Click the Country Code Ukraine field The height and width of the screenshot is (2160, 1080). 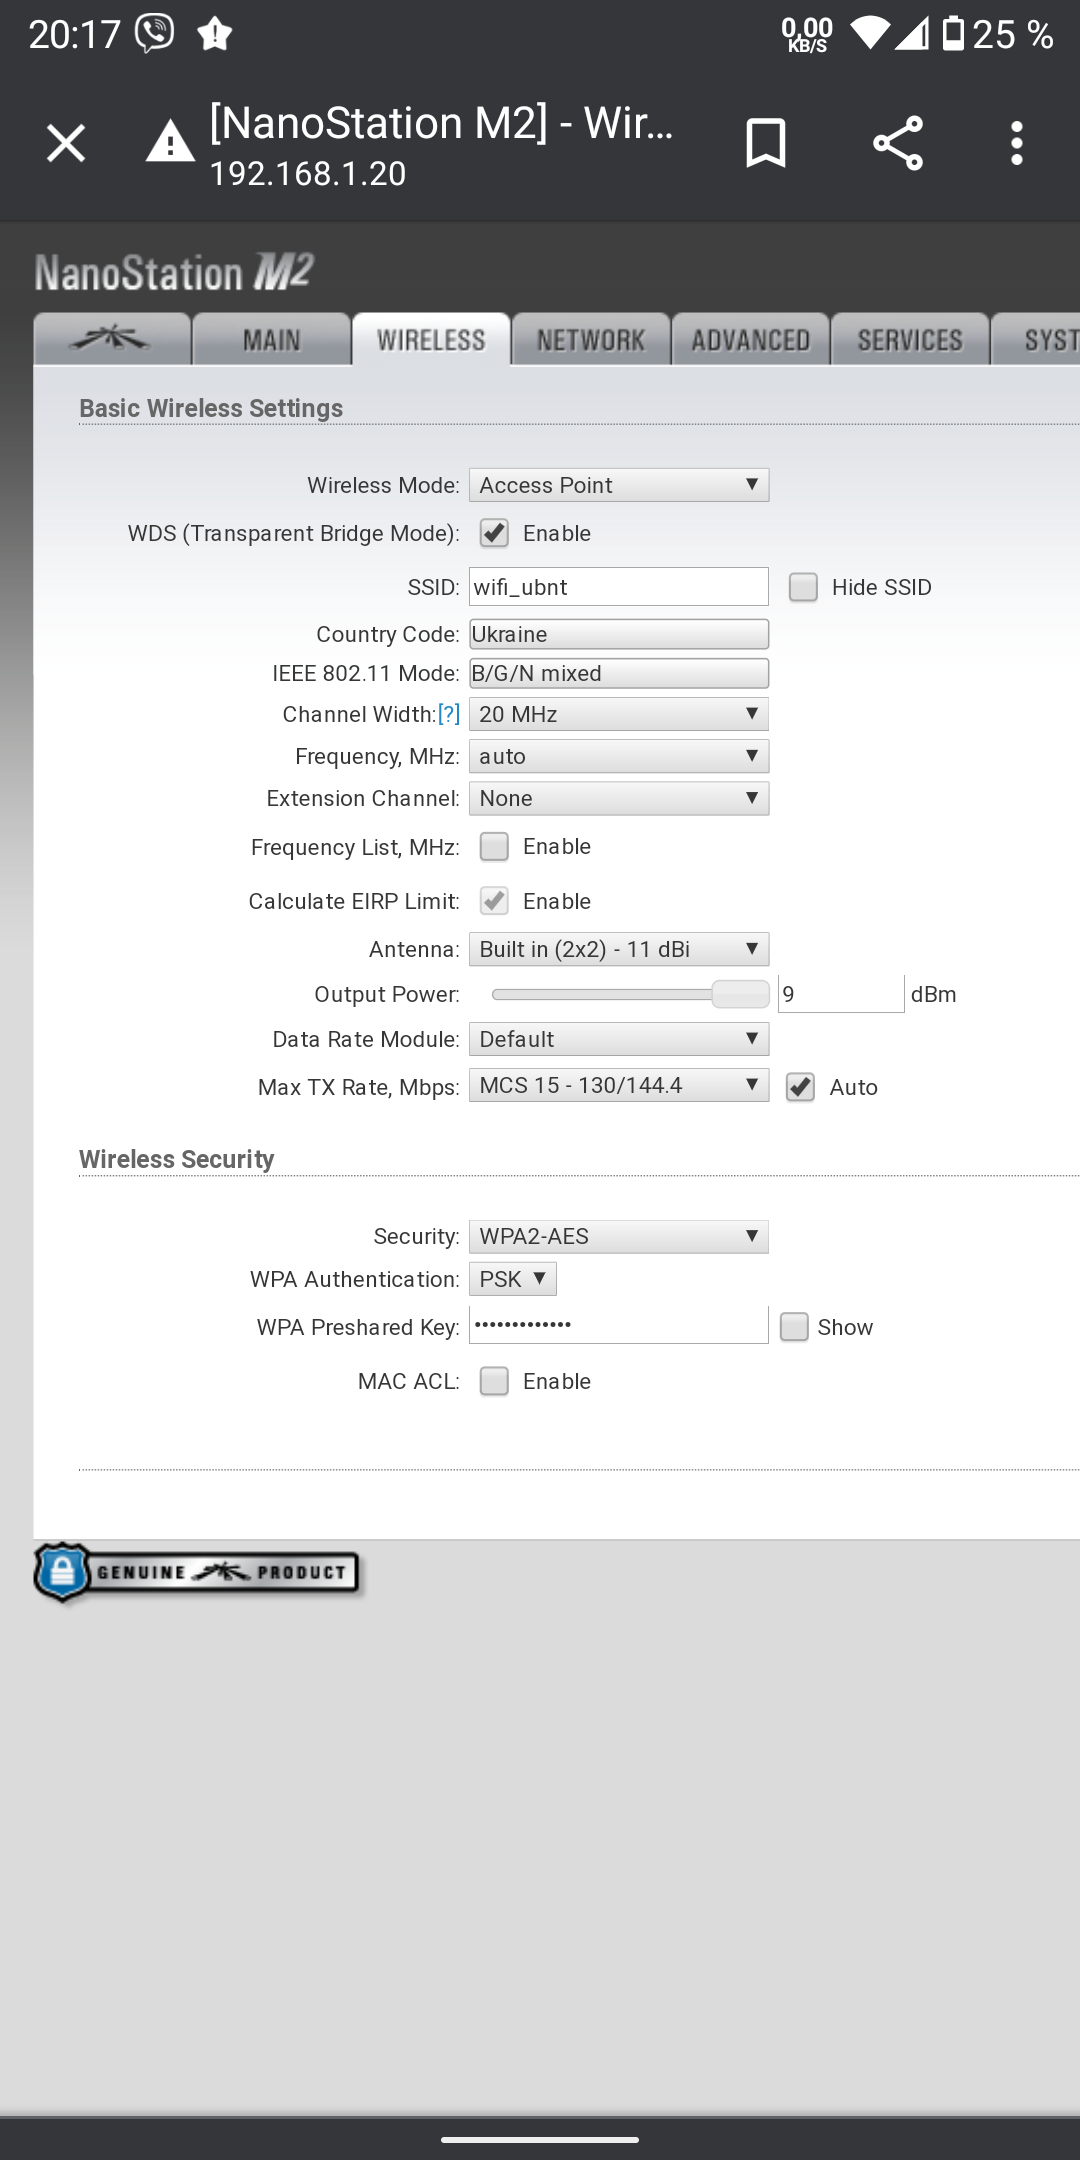tap(619, 634)
